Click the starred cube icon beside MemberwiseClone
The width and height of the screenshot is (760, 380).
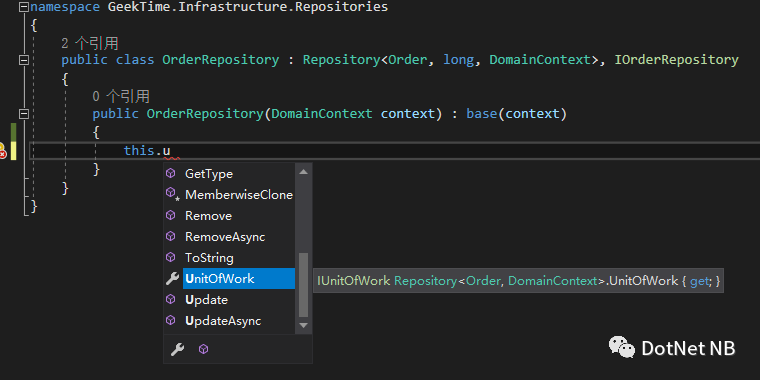[172, 194]
